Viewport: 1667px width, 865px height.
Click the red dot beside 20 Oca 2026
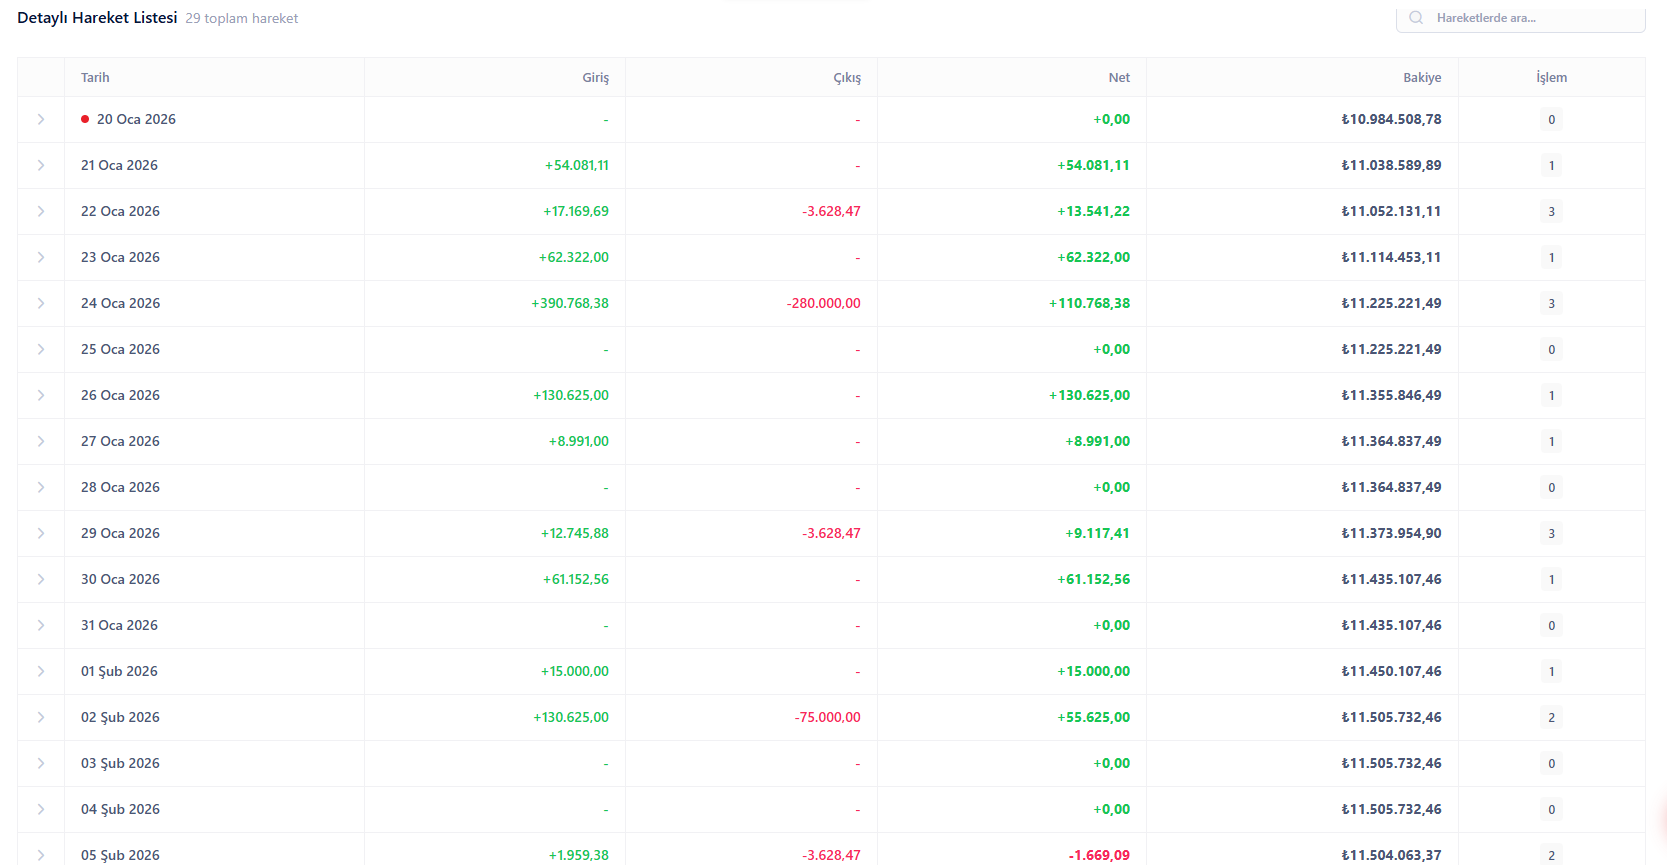click(x=85, y=120)
